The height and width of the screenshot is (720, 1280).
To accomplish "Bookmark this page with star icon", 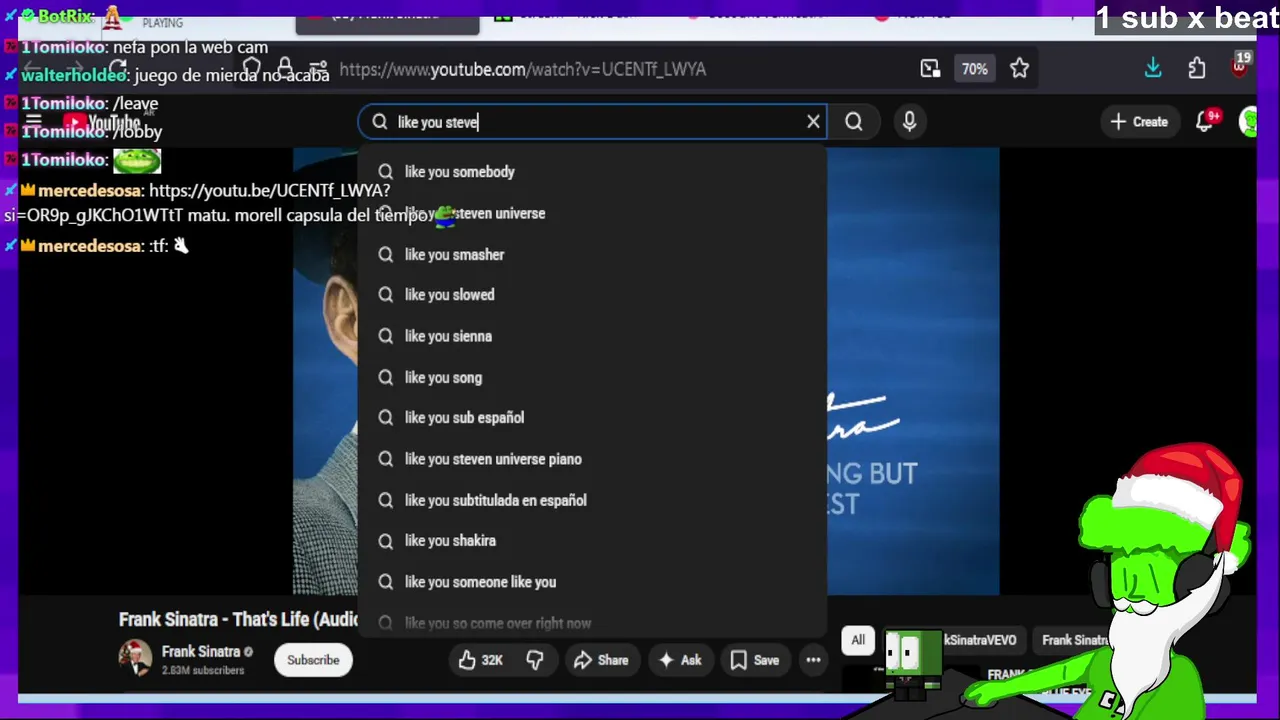I will (1019, 69).
